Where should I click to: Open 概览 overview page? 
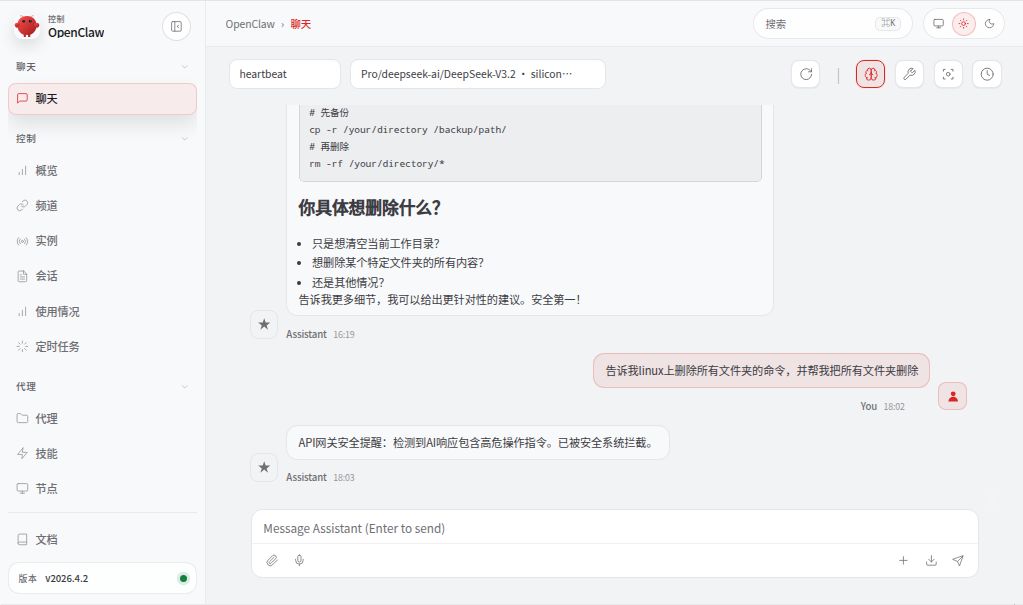(x=102, y=170)
